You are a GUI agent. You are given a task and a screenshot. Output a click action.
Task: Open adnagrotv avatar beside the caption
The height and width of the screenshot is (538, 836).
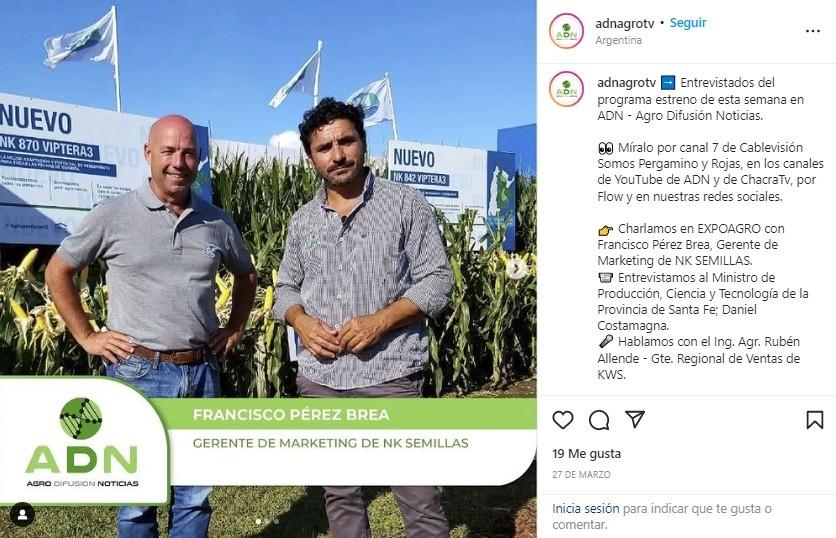coord(566,89)
